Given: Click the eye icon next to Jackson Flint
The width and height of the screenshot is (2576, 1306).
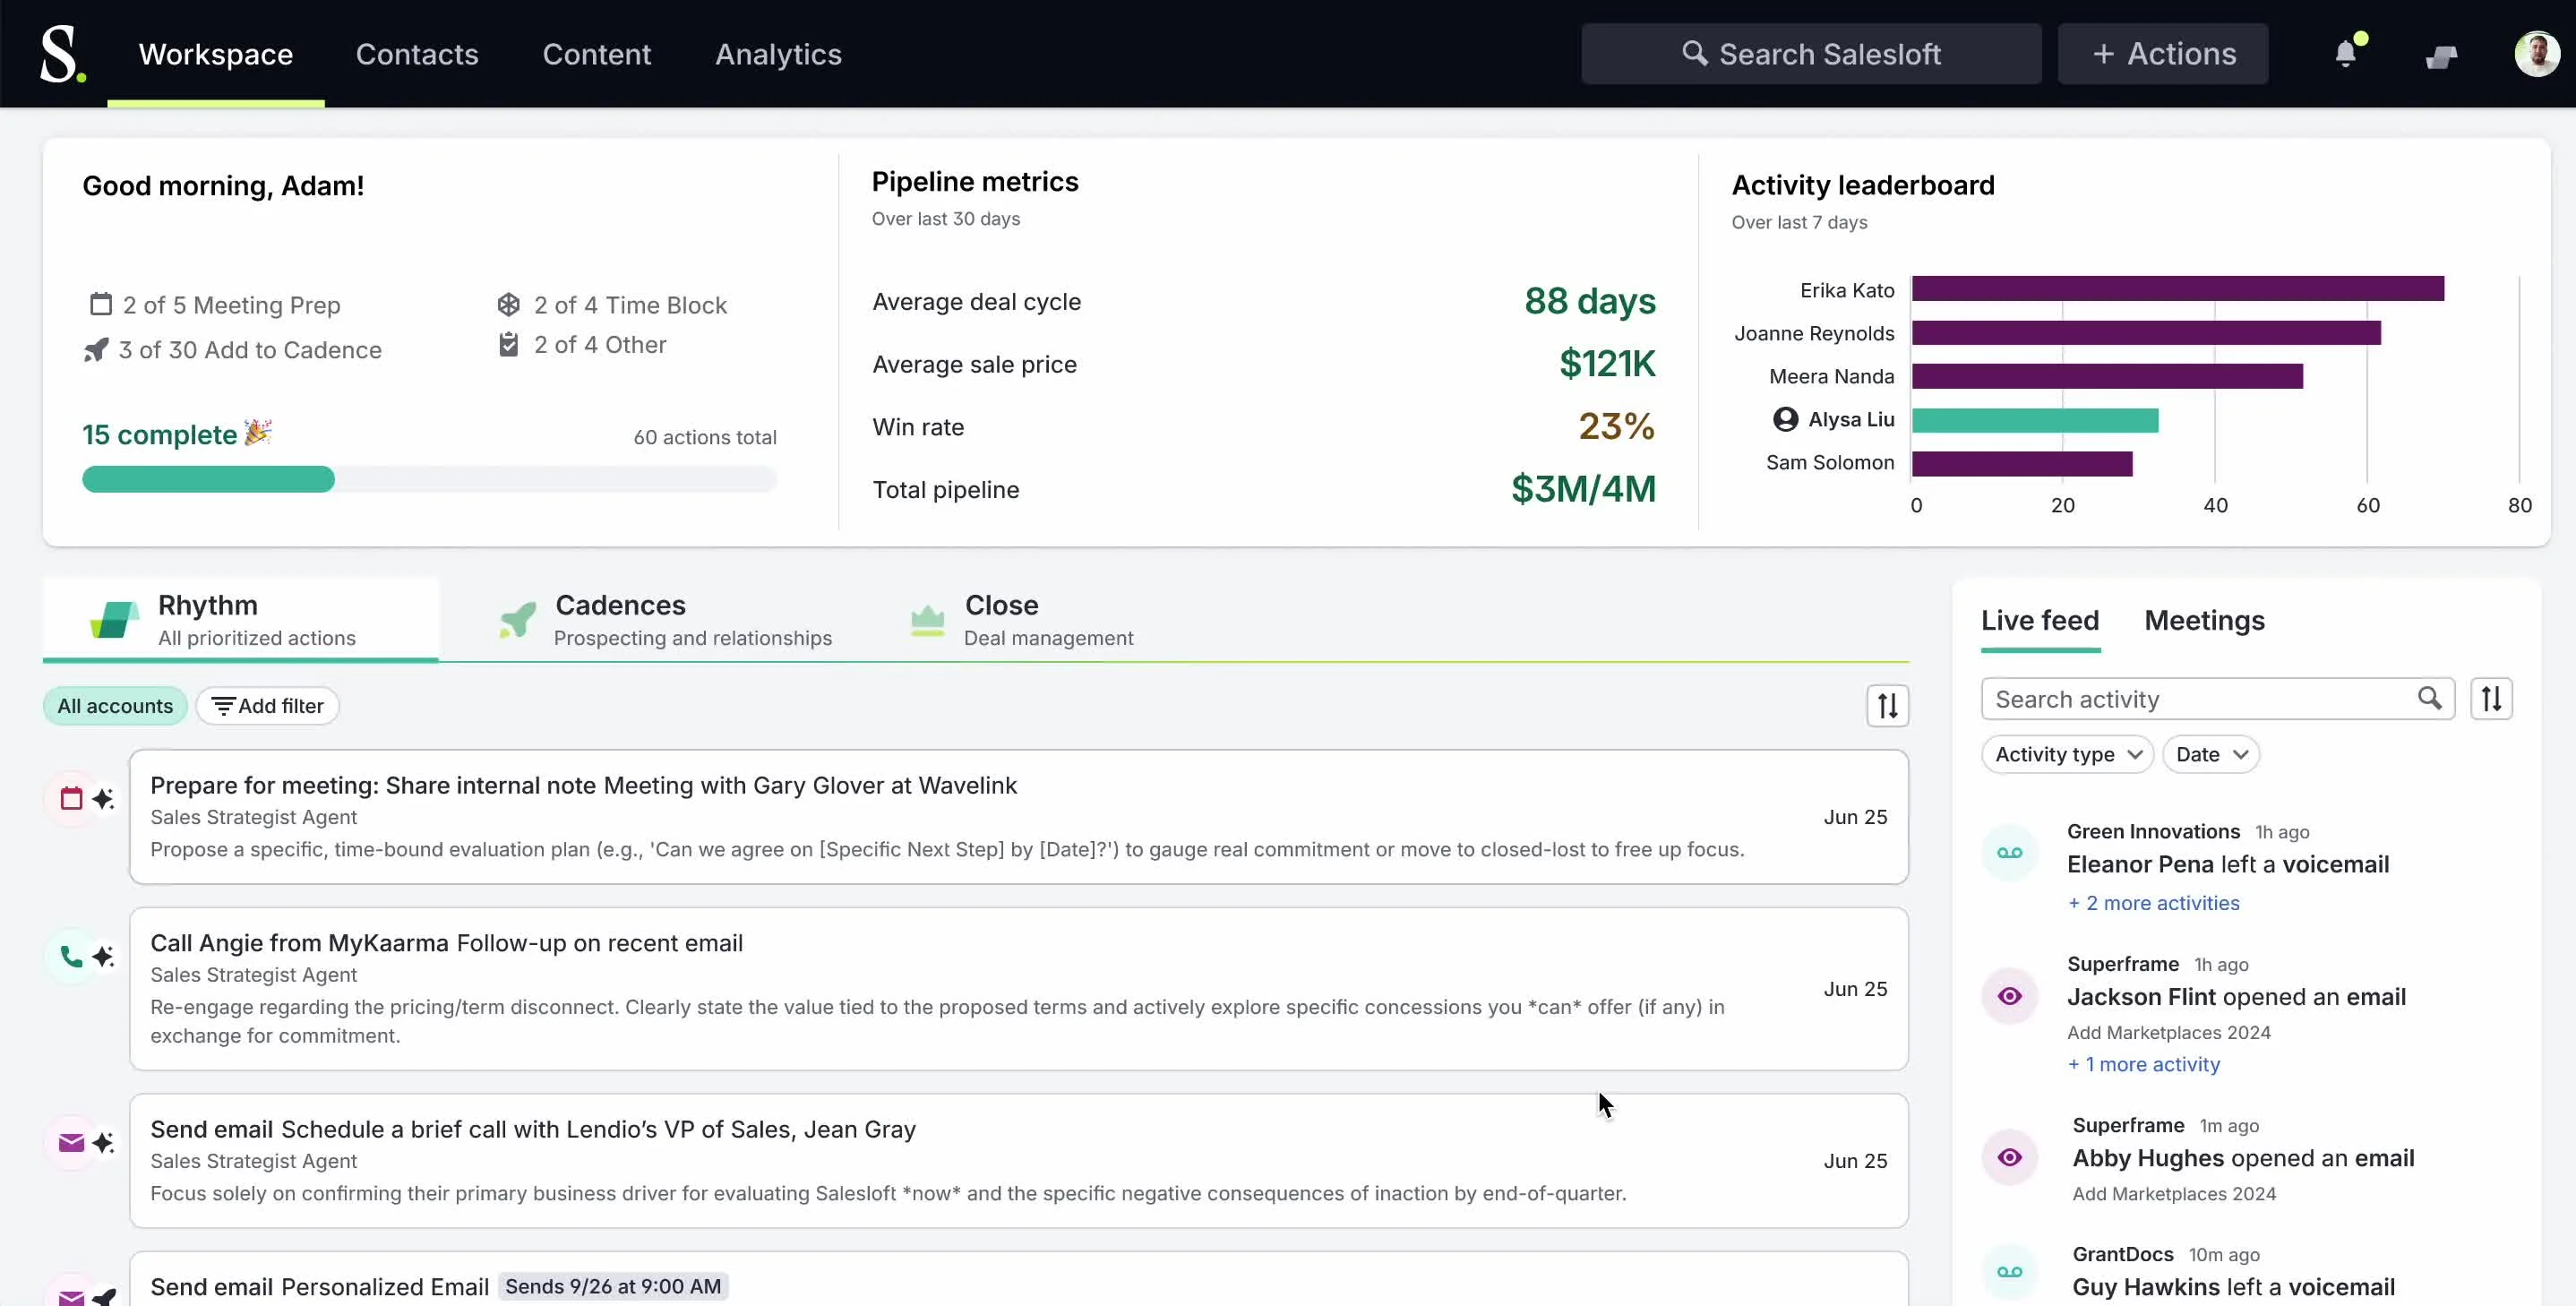Looking at the screenshot, I should click(x=2009, y=996).
